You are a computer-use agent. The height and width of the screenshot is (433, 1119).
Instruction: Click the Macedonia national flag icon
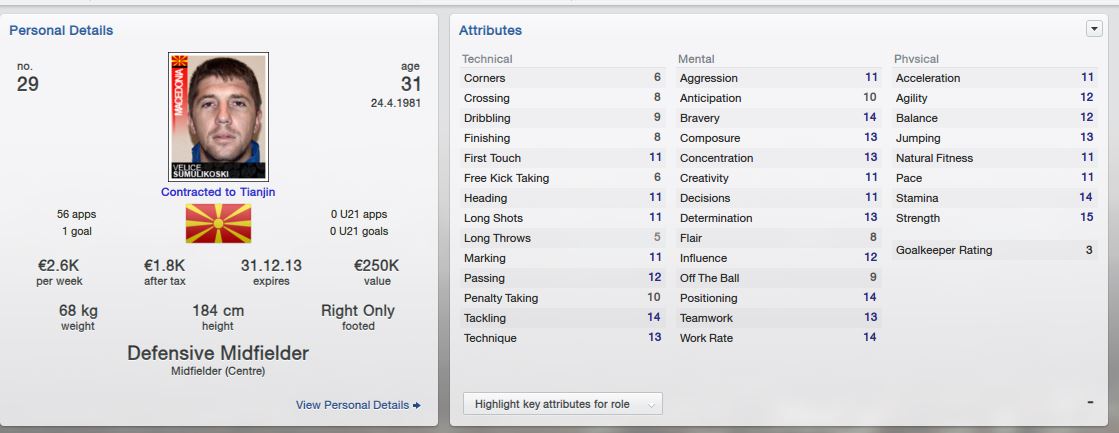tap(218, 223)
